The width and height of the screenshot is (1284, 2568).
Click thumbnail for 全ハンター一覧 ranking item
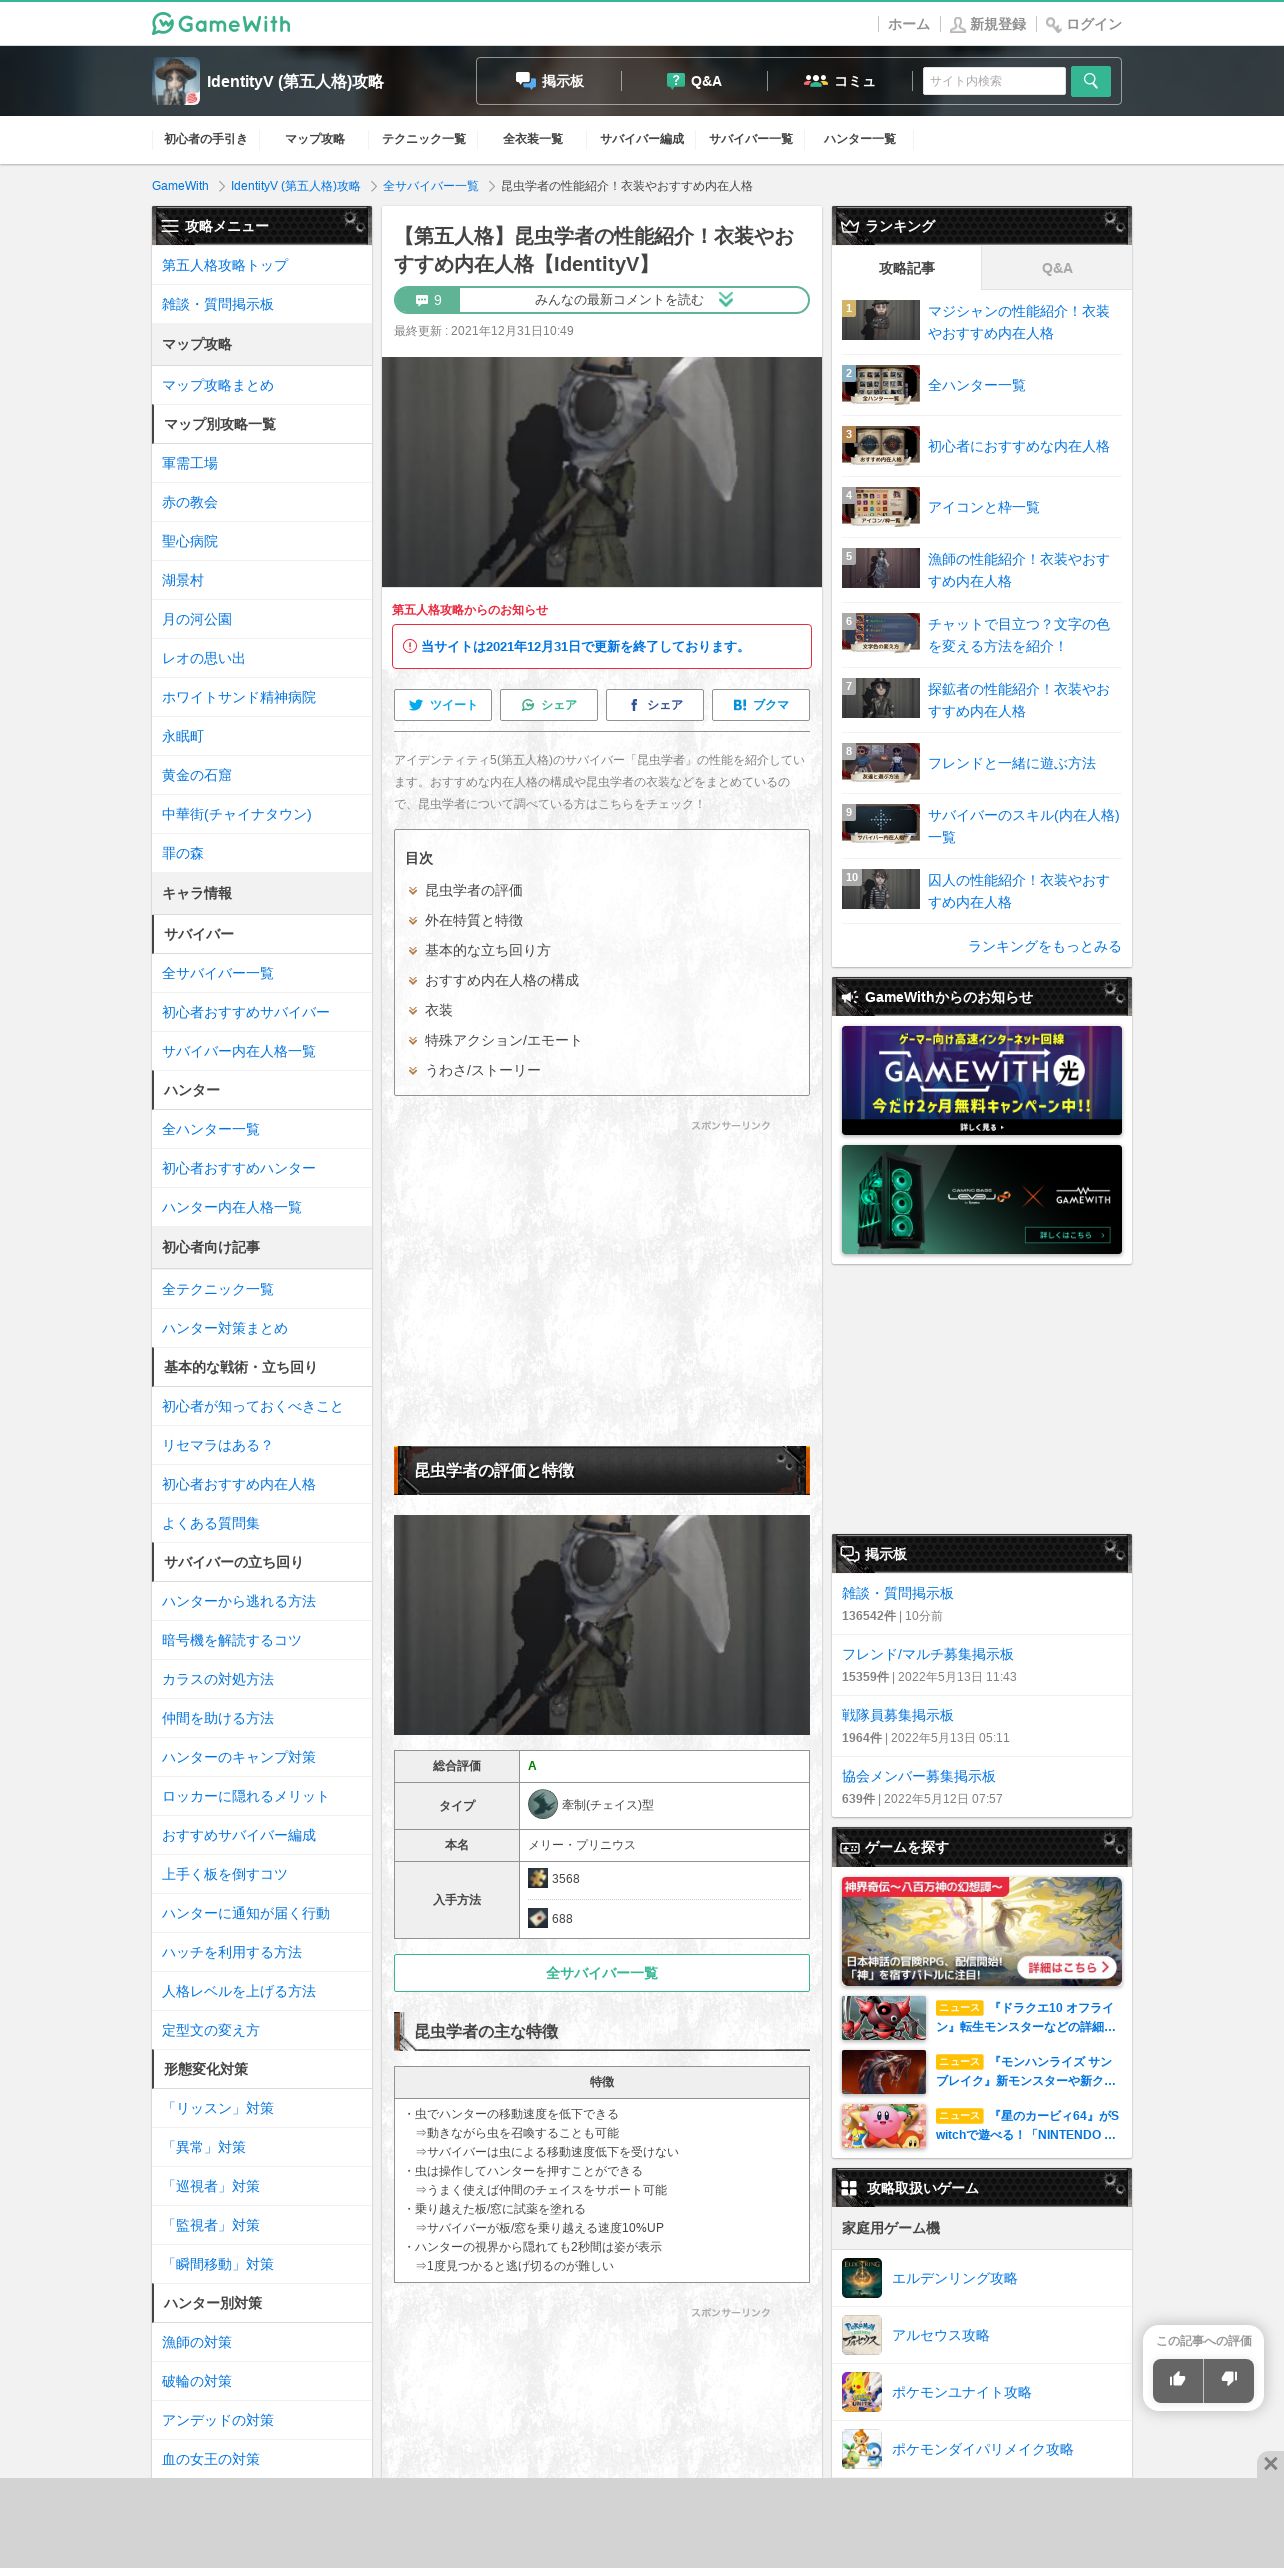(881, 384)
